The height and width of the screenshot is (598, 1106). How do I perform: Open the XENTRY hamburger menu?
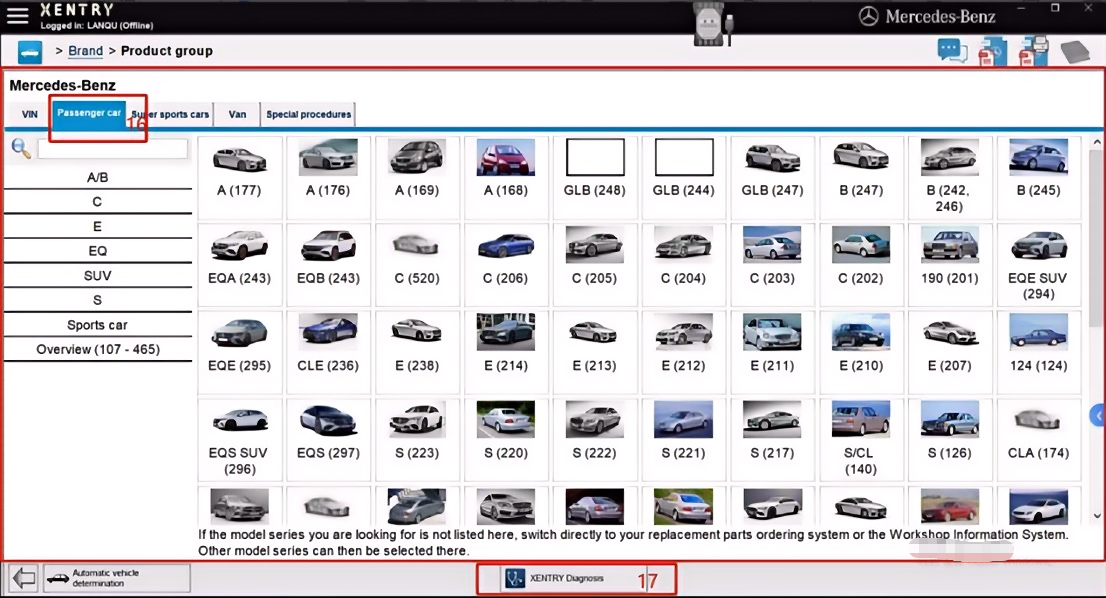(17, 16)
